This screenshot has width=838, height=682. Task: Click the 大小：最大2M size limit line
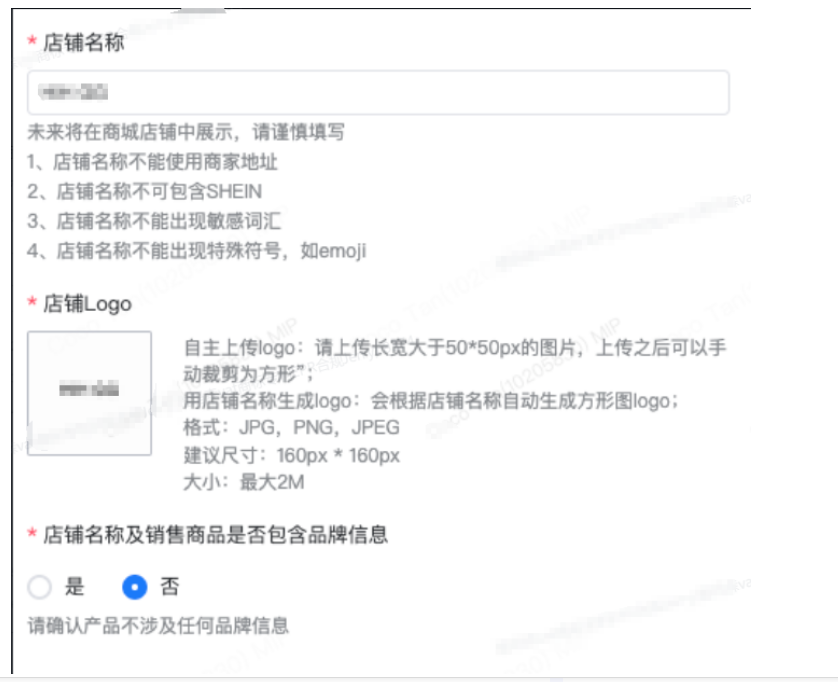tap(244, 482)
